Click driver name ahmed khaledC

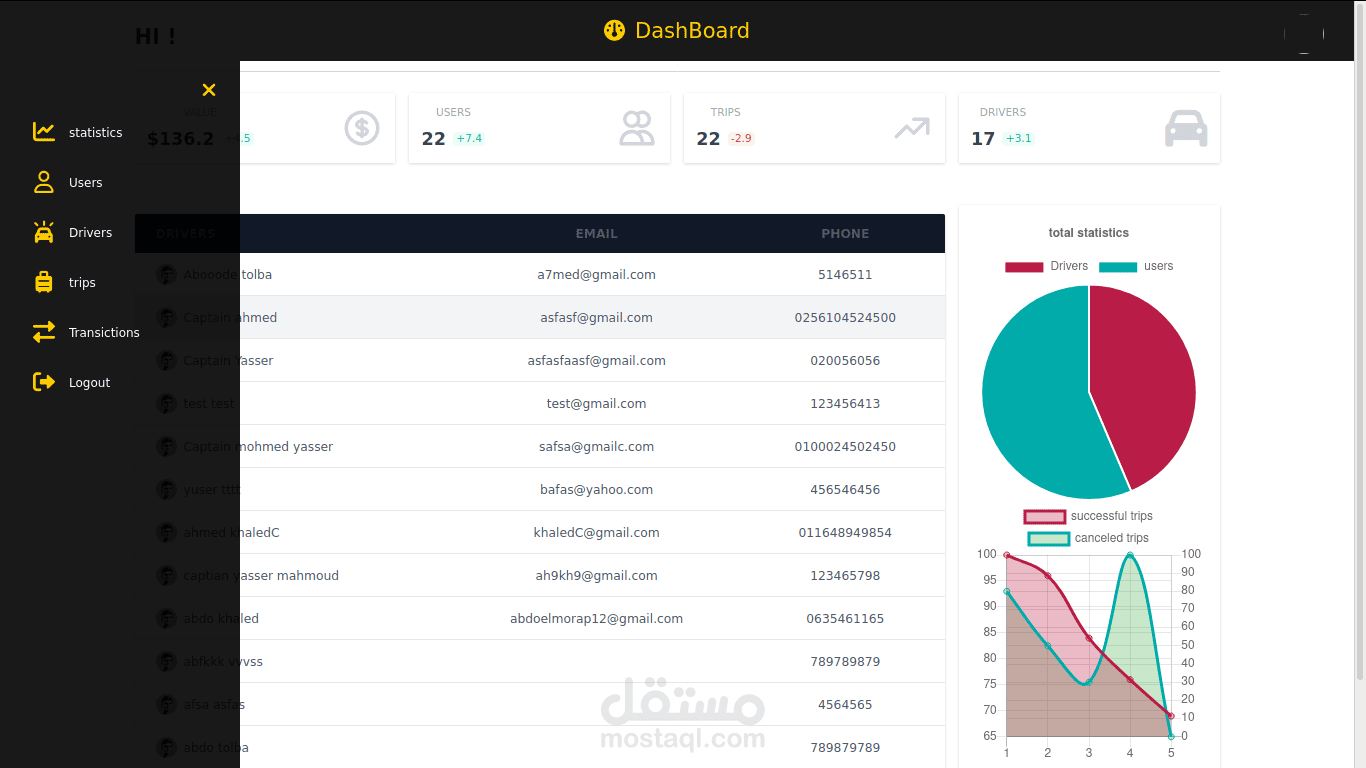231,533
